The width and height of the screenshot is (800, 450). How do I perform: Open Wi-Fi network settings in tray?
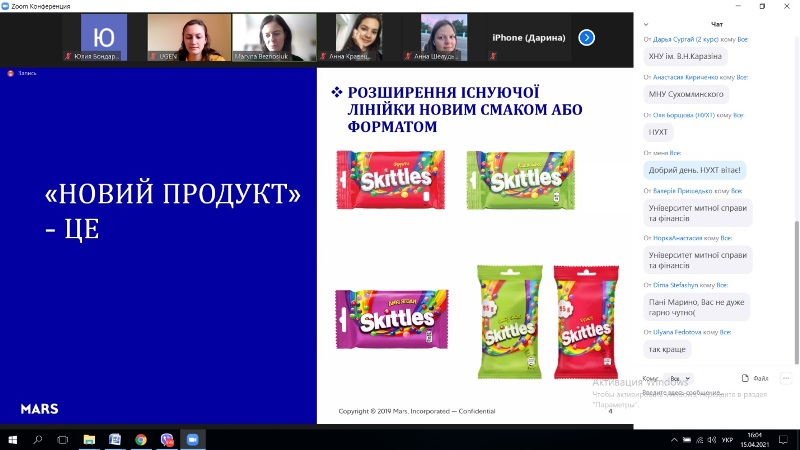coord(699,440)
